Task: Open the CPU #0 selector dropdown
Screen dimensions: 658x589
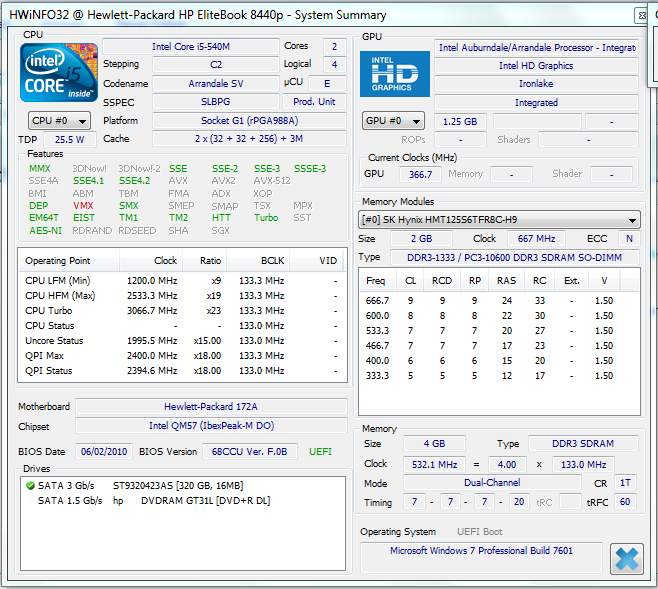Action: [x=59, y=121]
